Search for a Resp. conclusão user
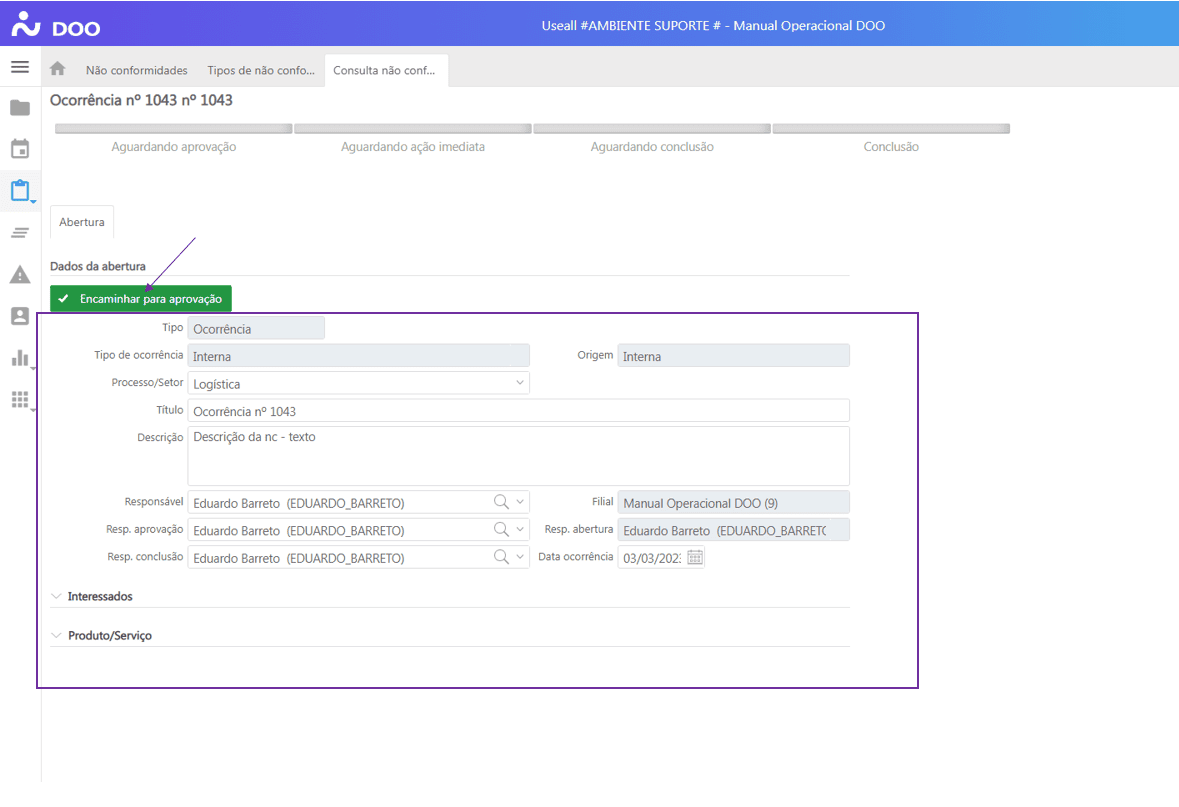The image size is (1179, 807). (501, 557)
